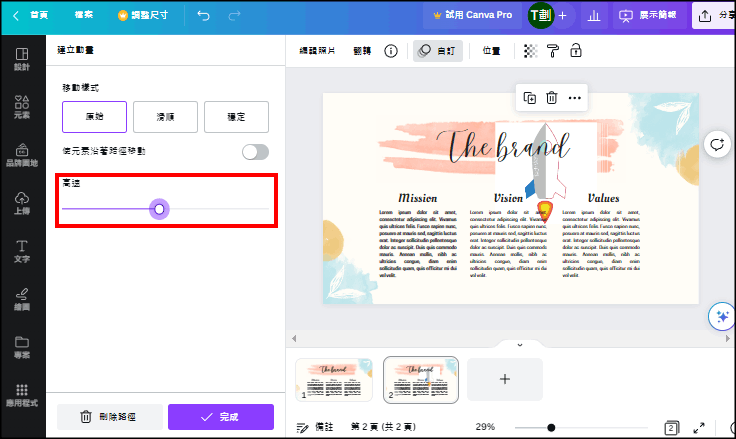Click the undo arrow icon
736x439 pixels.
[203, 16]
